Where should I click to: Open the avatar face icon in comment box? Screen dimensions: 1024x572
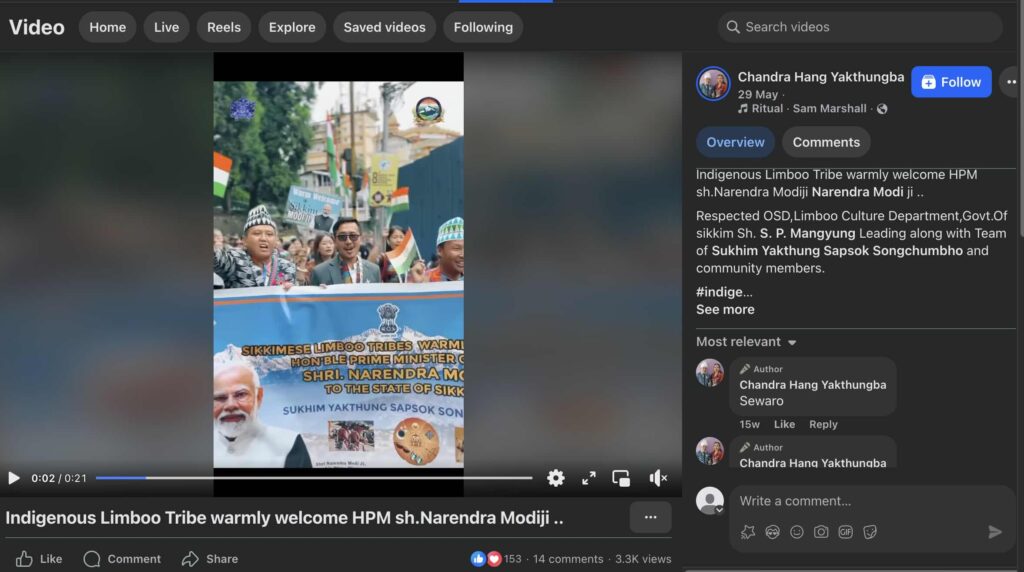[x=773, y=532]
